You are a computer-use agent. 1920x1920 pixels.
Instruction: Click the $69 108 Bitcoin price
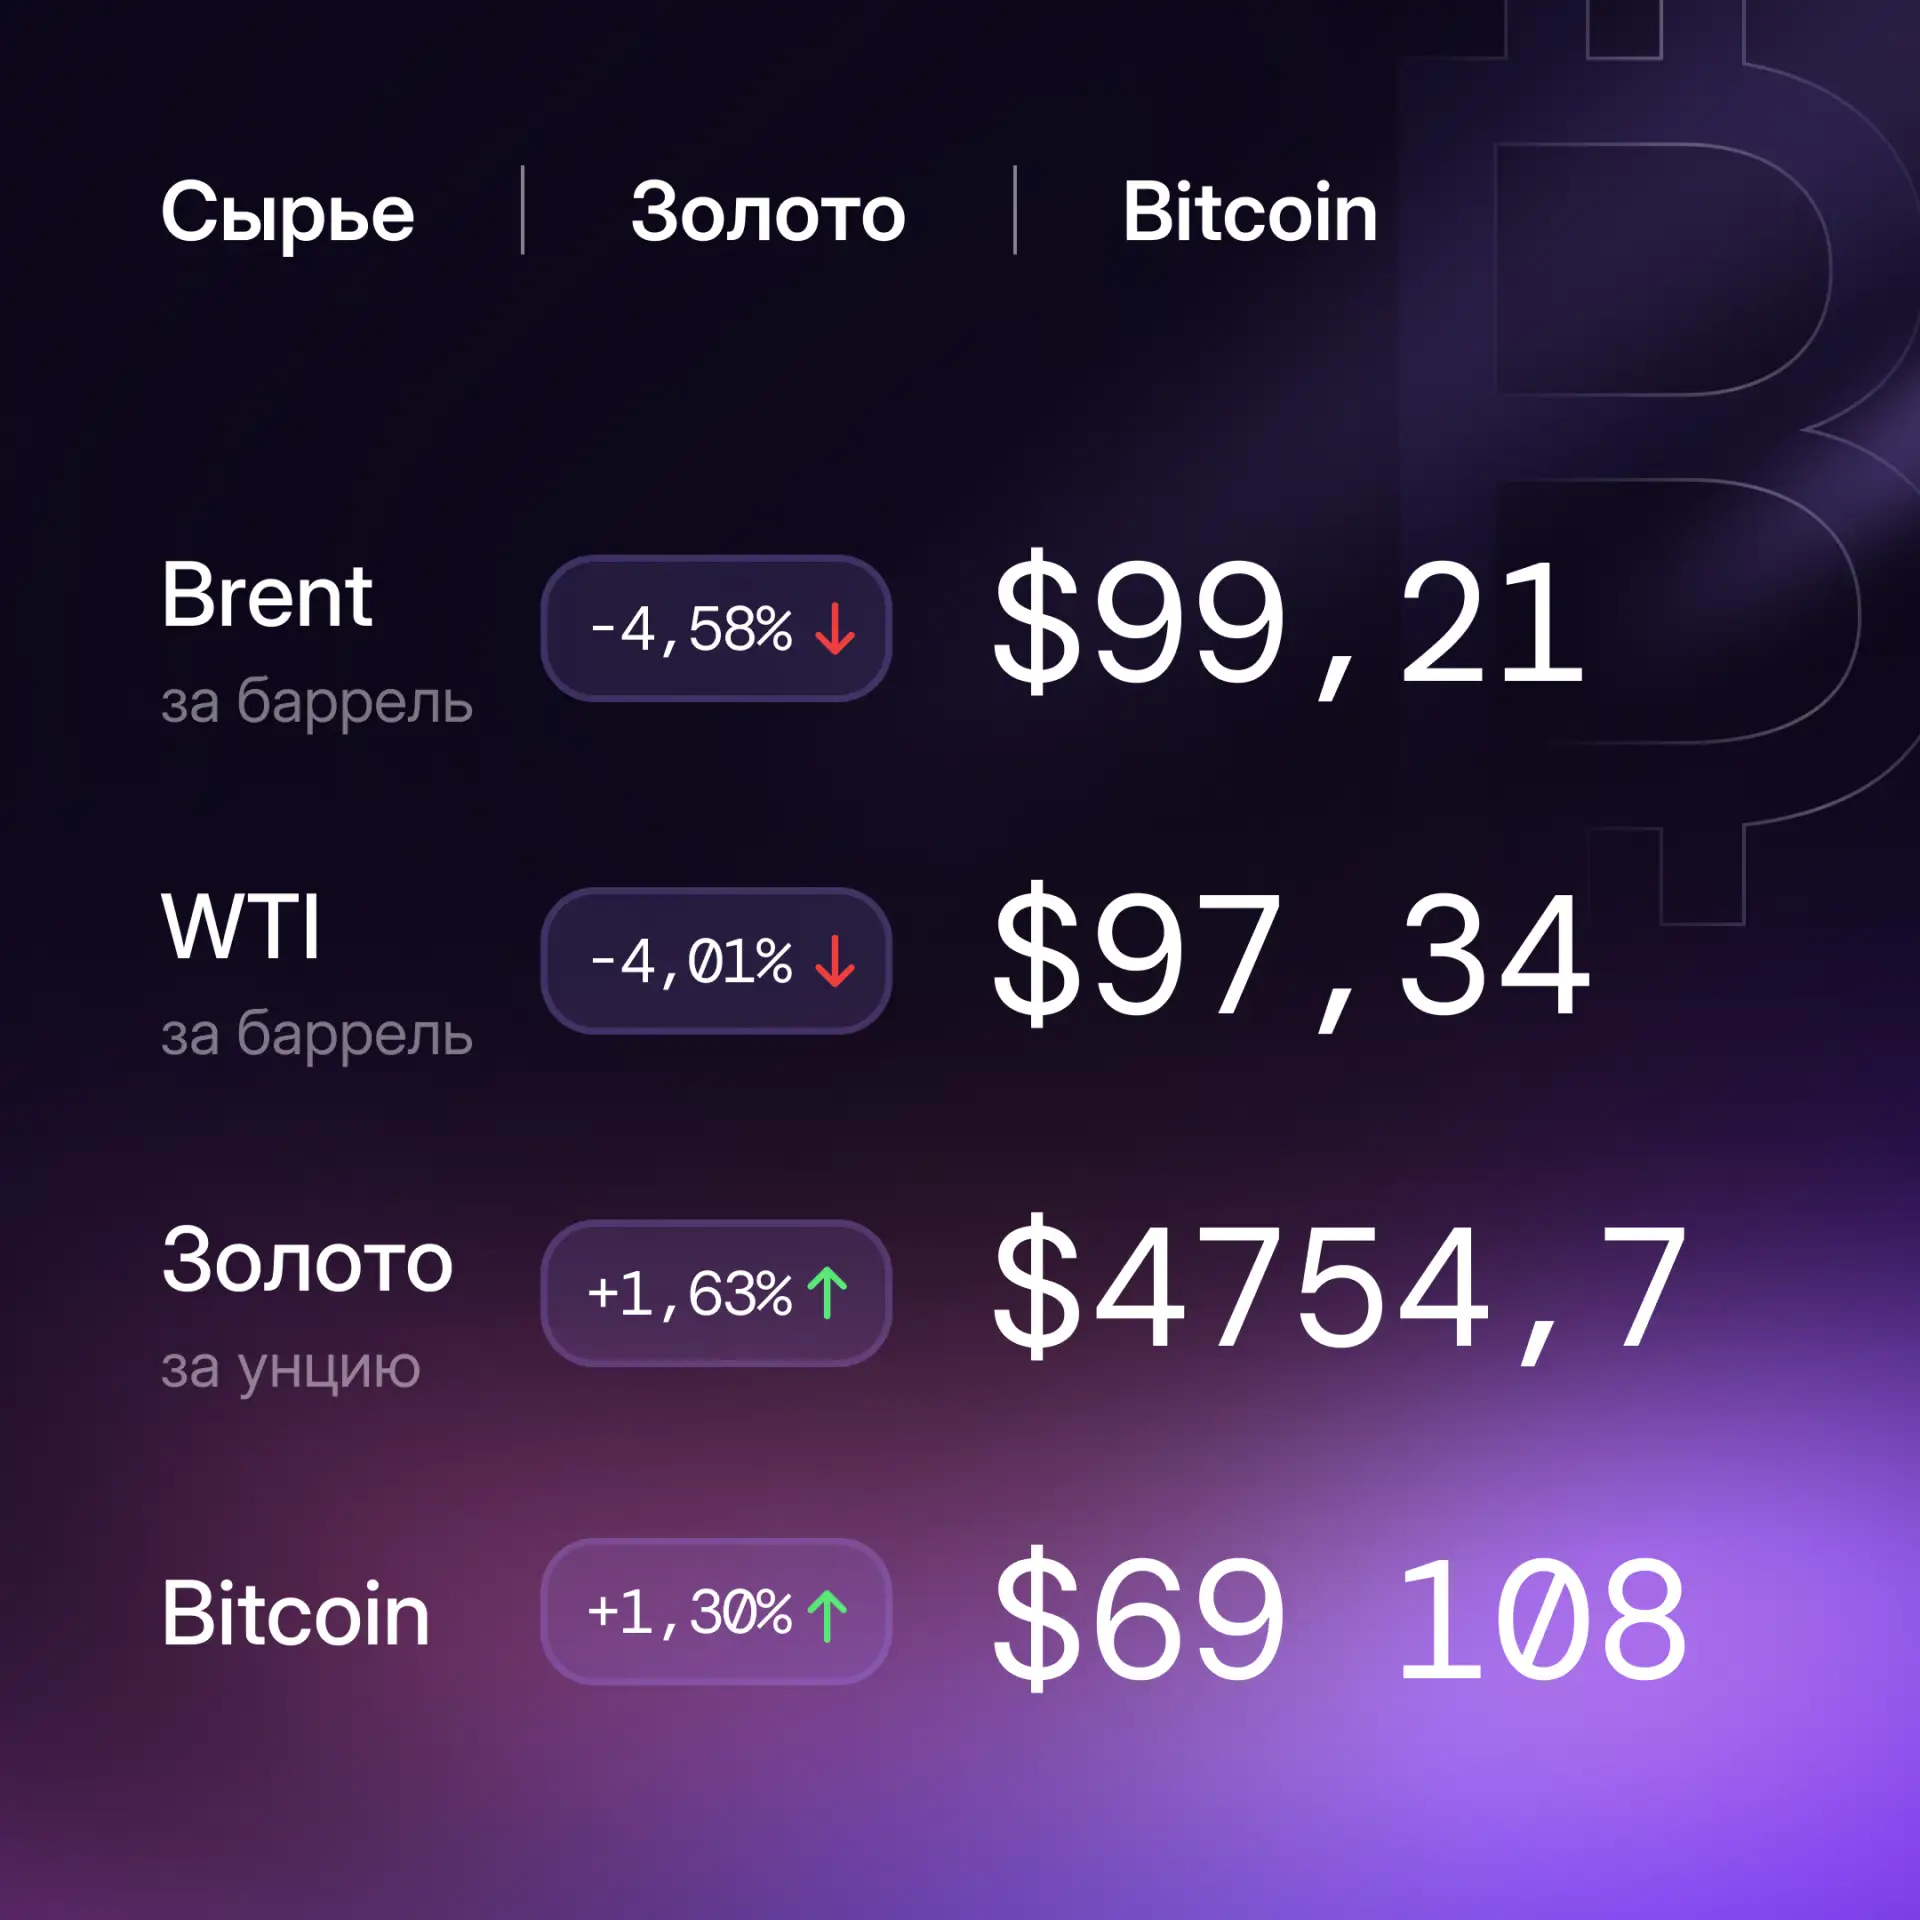click(x=1340, y=1620)
